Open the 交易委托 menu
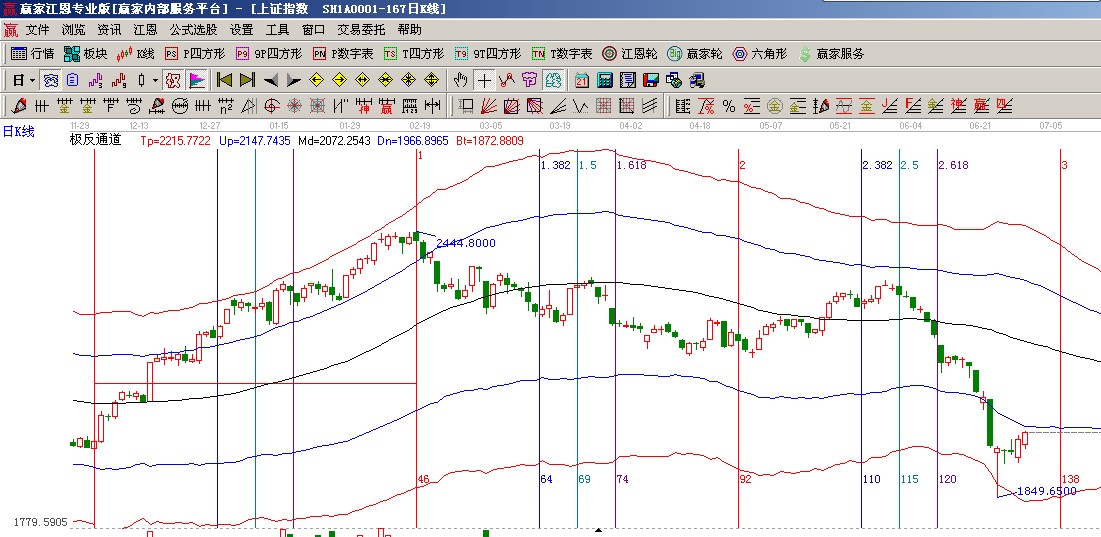Image resolution: width=1101 pixels, height=537 pixels. coord(361,30)
